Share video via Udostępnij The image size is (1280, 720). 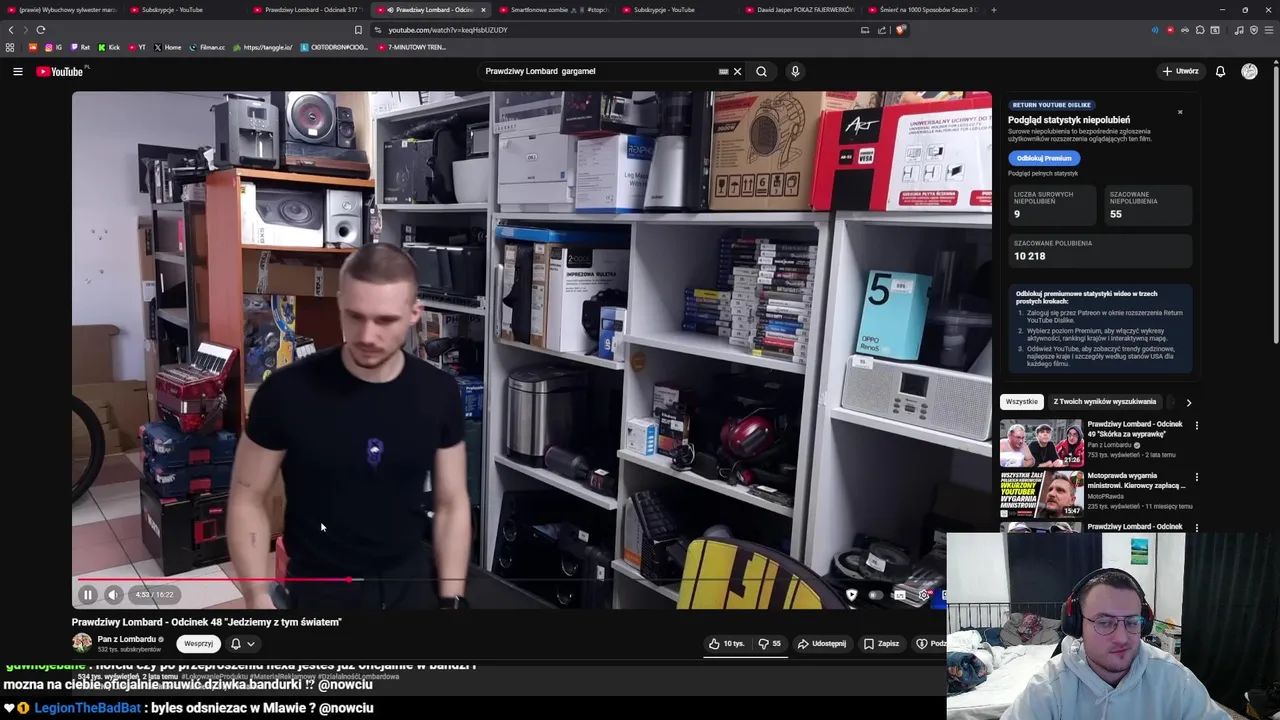[x=821, y=644]
